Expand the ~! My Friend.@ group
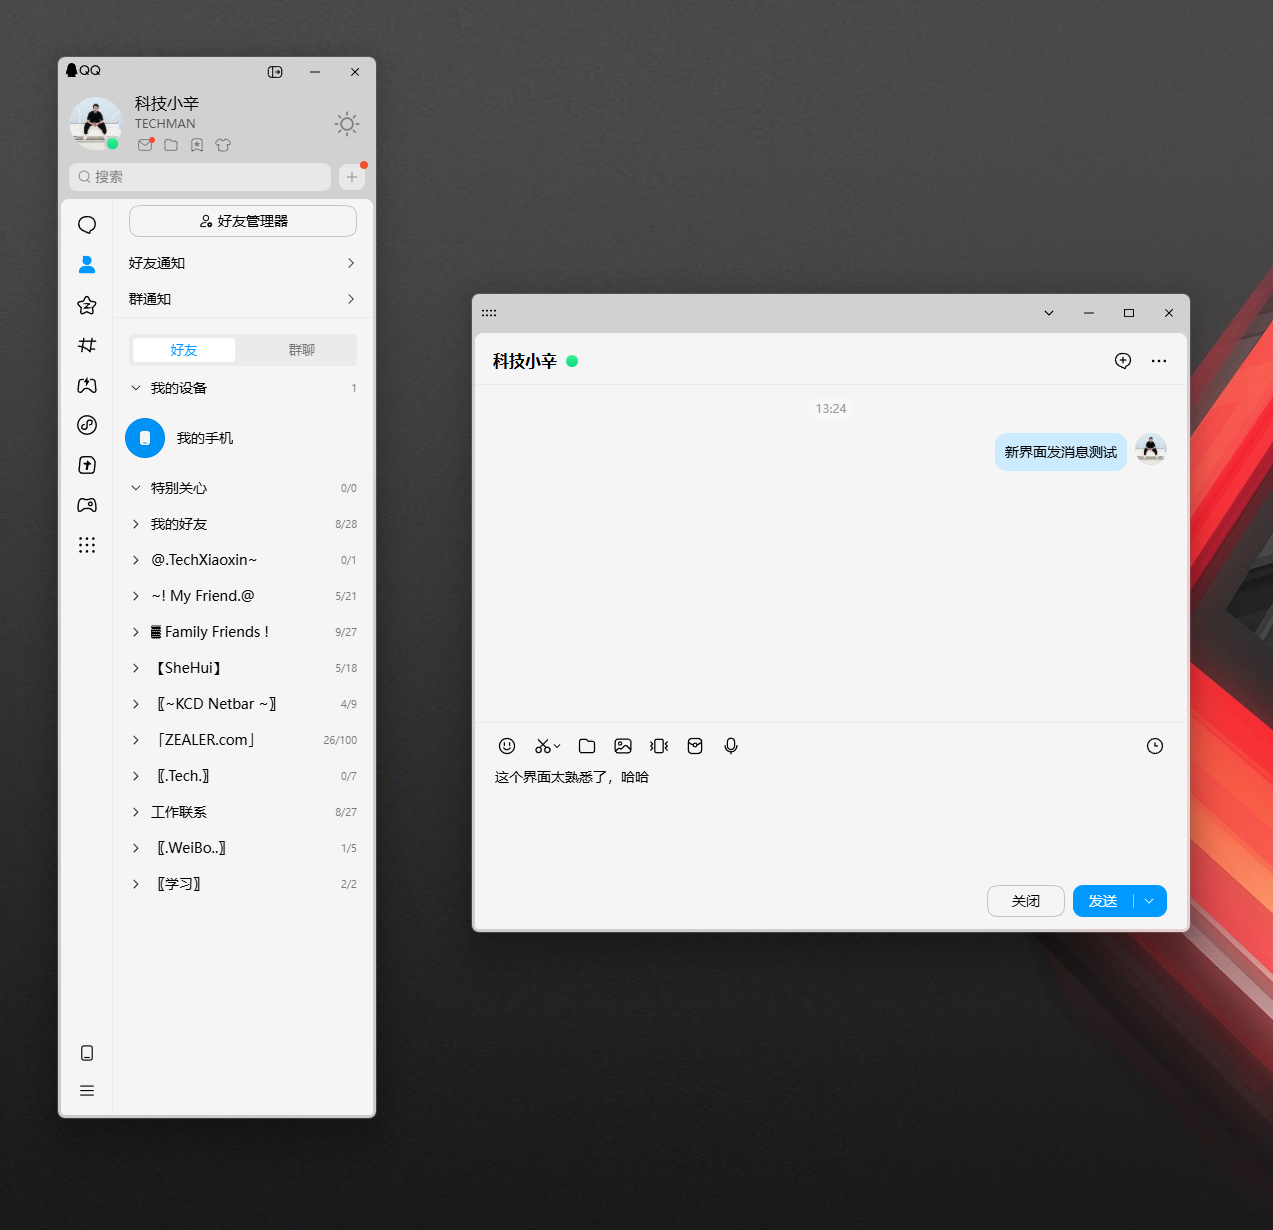Viewport: 1273px width, 1230px height. tap(136, 596)
